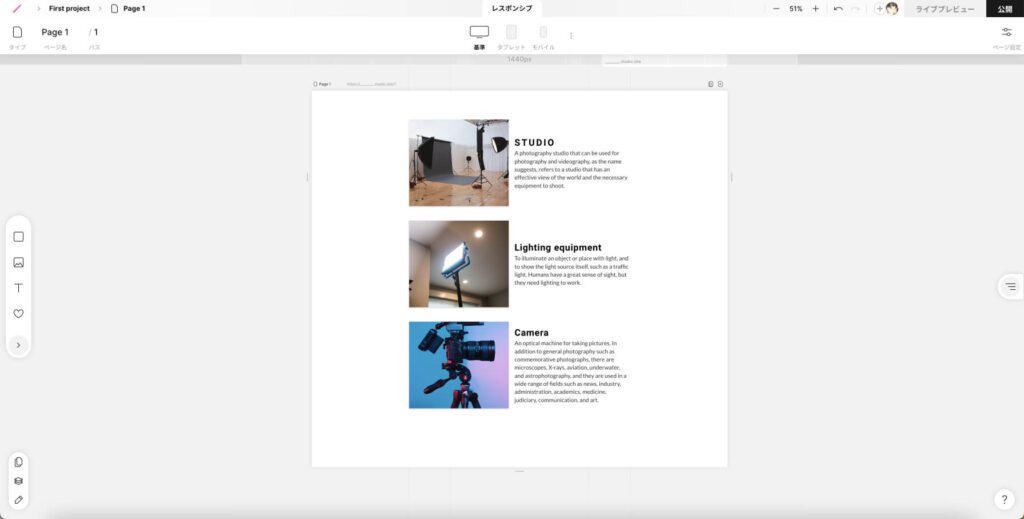Viewport: 1024px width, 519px height.
Task: Click the 公開 publish button
Action: 1004,8
